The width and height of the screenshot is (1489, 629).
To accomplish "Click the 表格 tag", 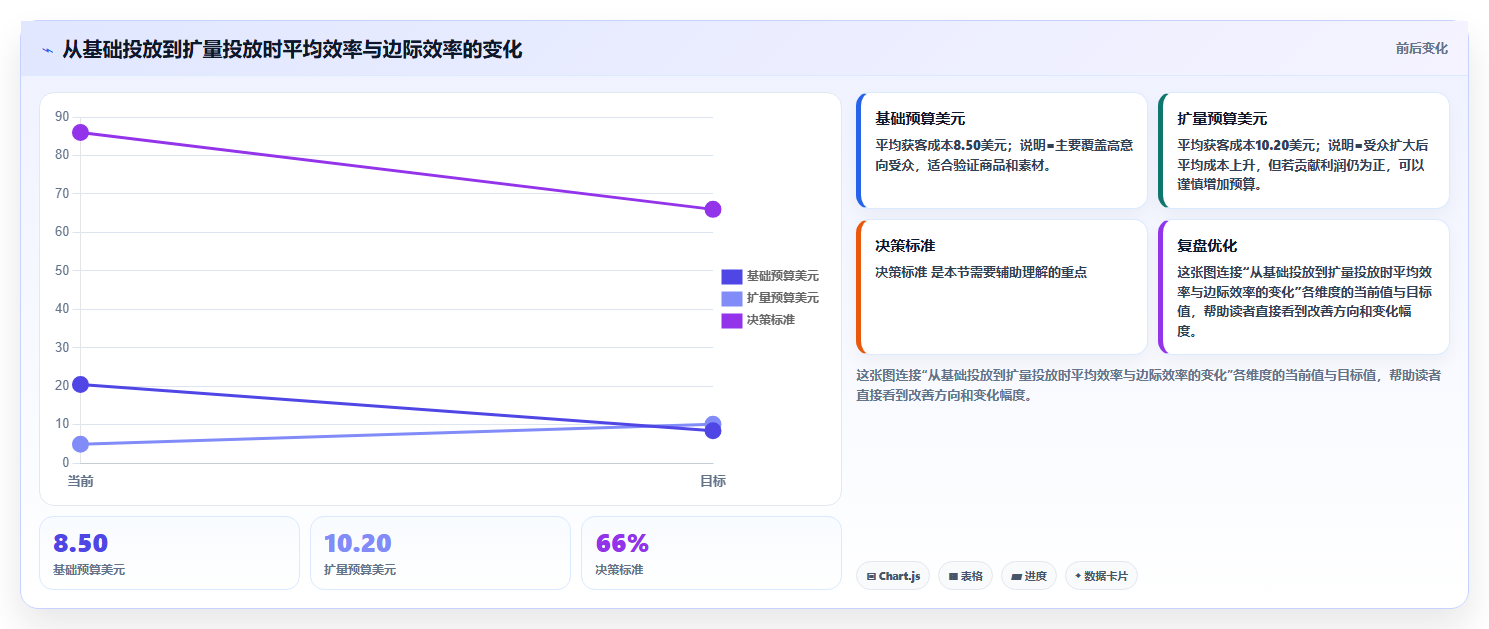I will (x=965, y=576).
